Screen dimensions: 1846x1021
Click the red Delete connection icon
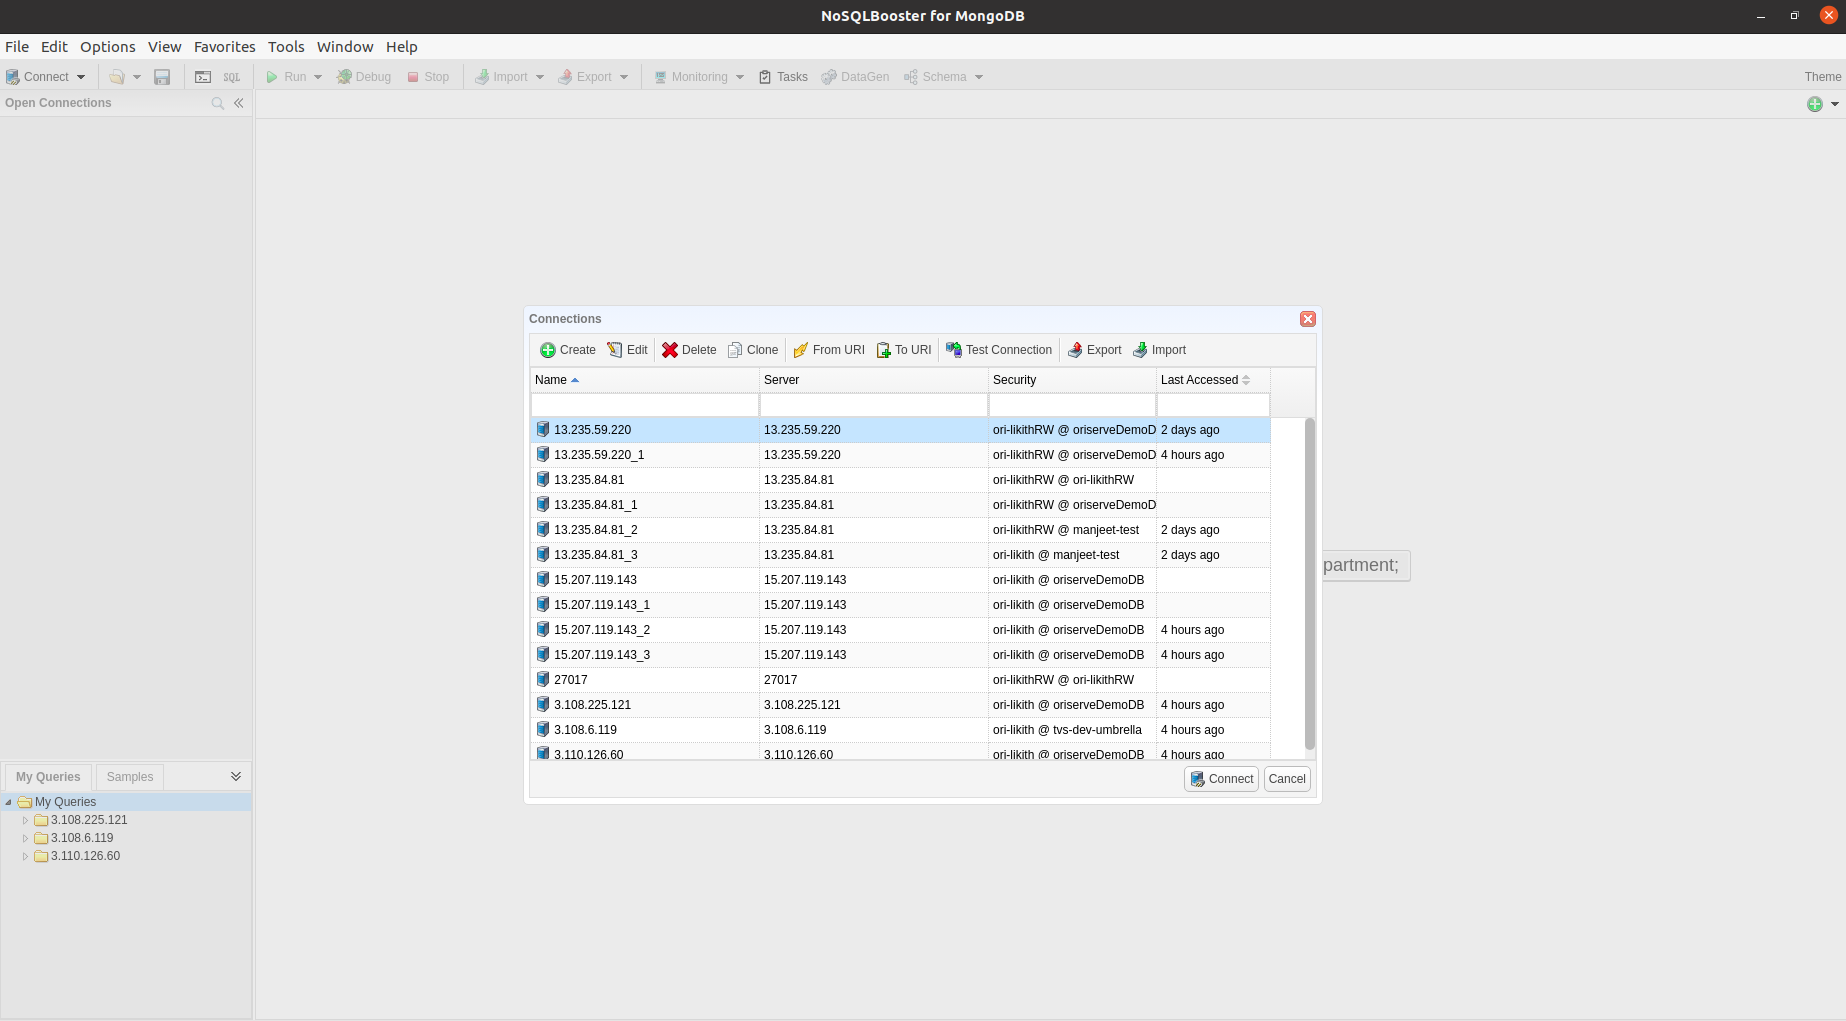pos(670,350)
